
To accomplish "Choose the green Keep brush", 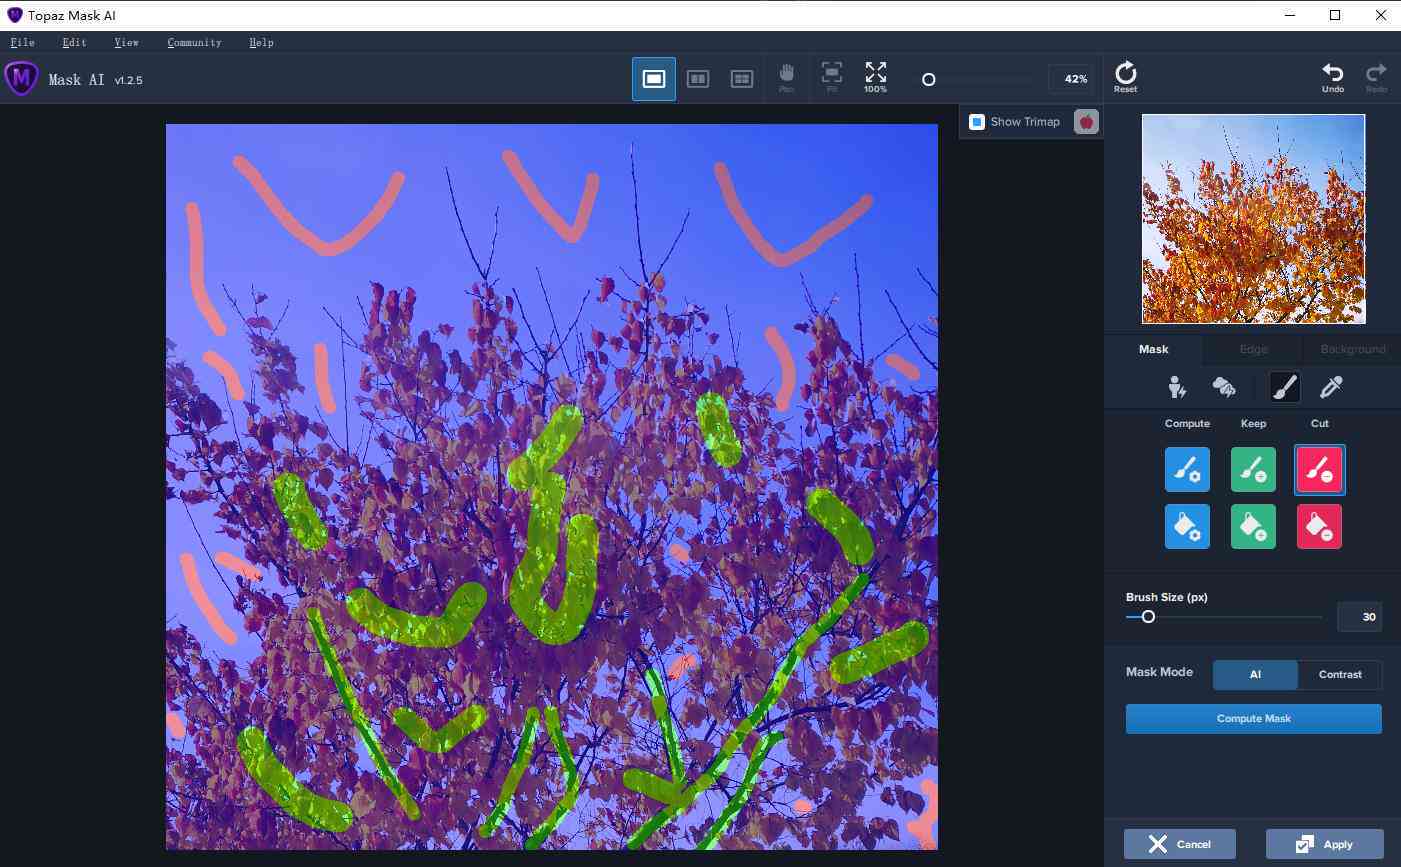I will click(x=1253, y=469).
